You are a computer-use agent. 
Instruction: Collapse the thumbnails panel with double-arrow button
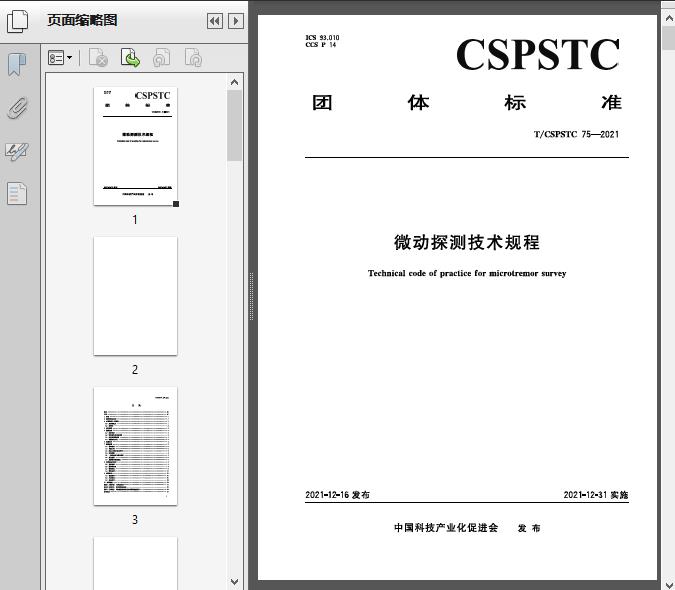pos(215,21)
